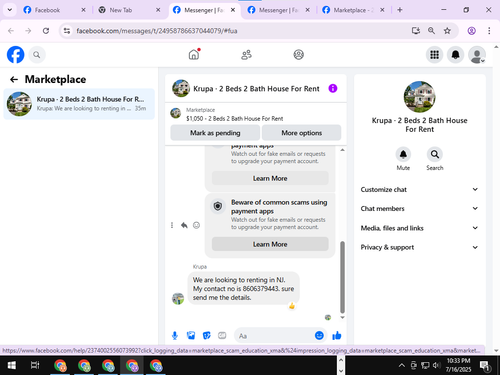This screenshot has width=500, height=375.
Task: Bookmark this page with the star icon
Action: coord(447,31)
